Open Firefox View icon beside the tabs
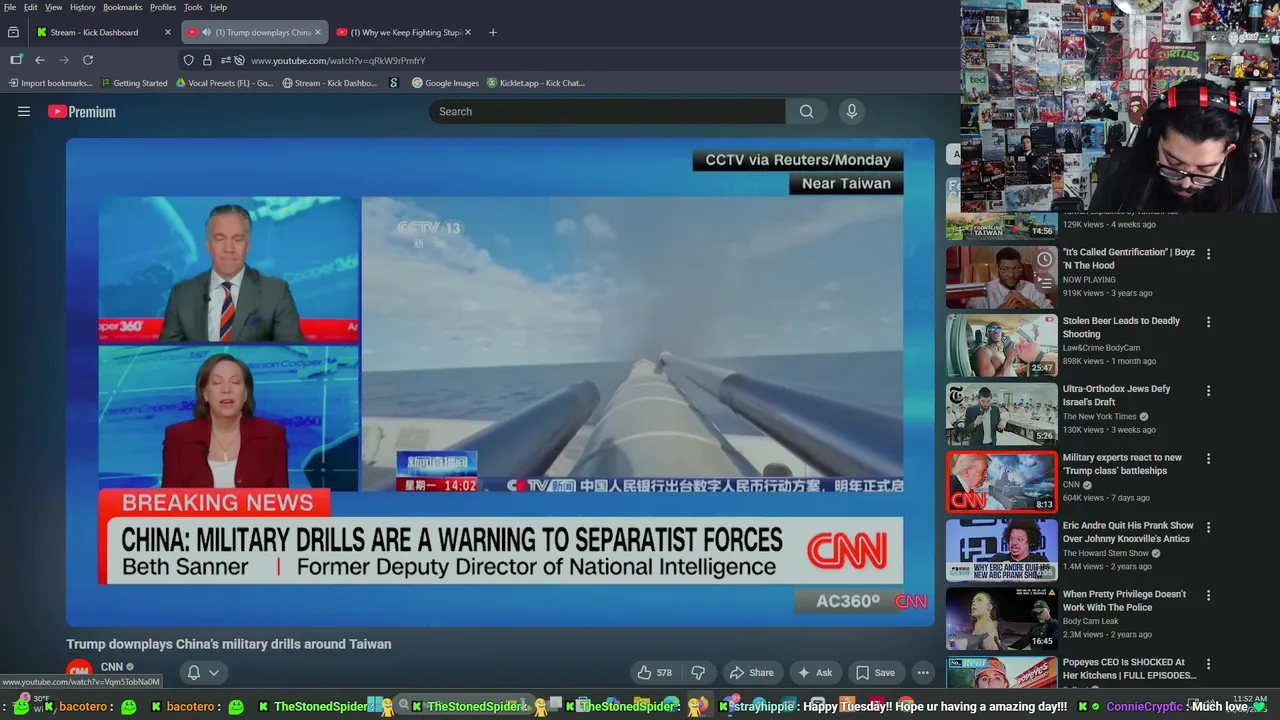The width and height of the screenshot is (1280, 720). (13, 32)
